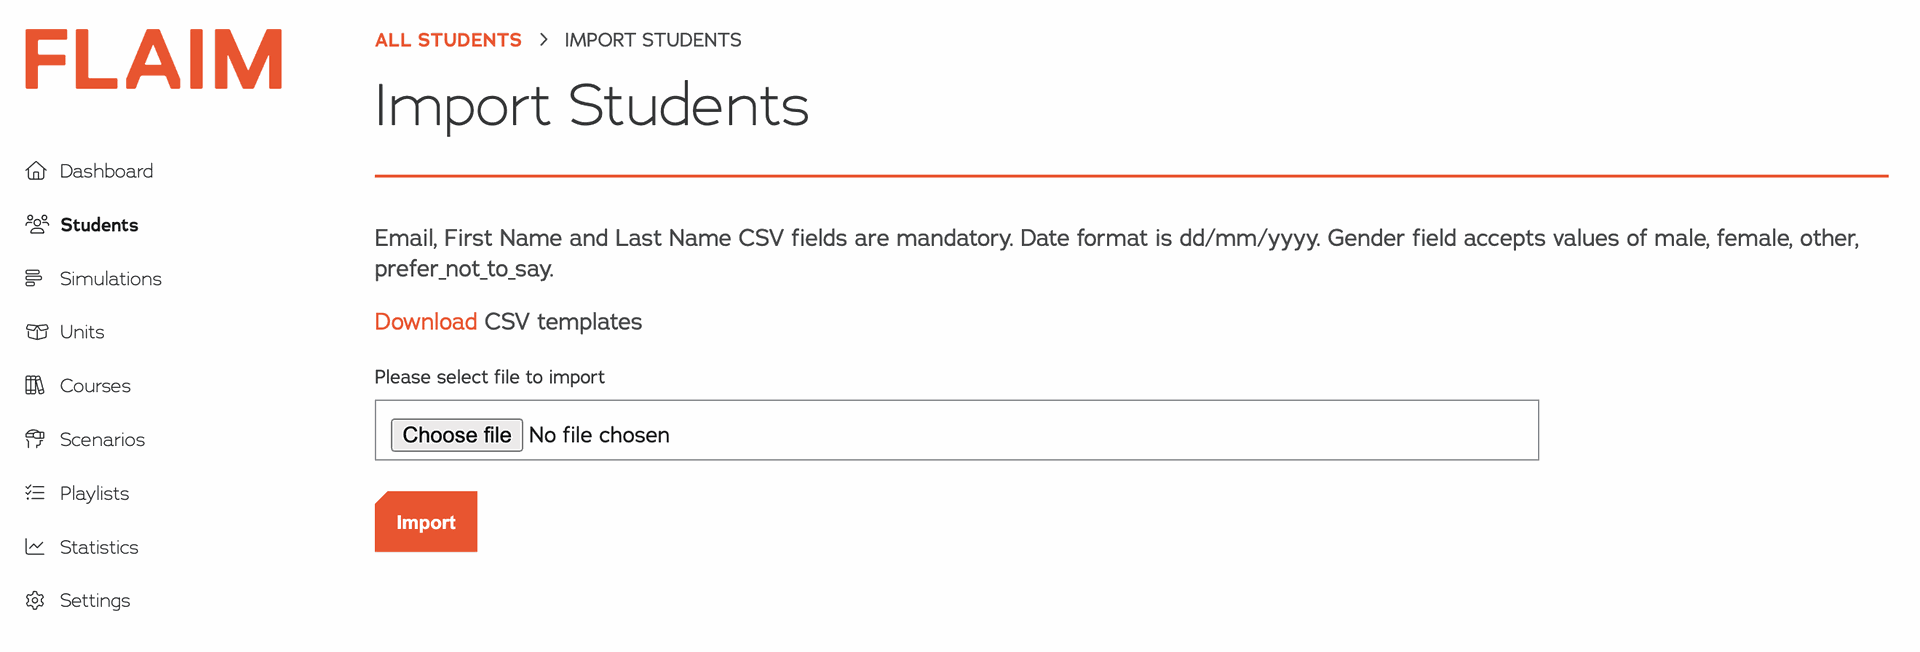
Task: Go to Simulations in sidebar
Action: point(110,279)
